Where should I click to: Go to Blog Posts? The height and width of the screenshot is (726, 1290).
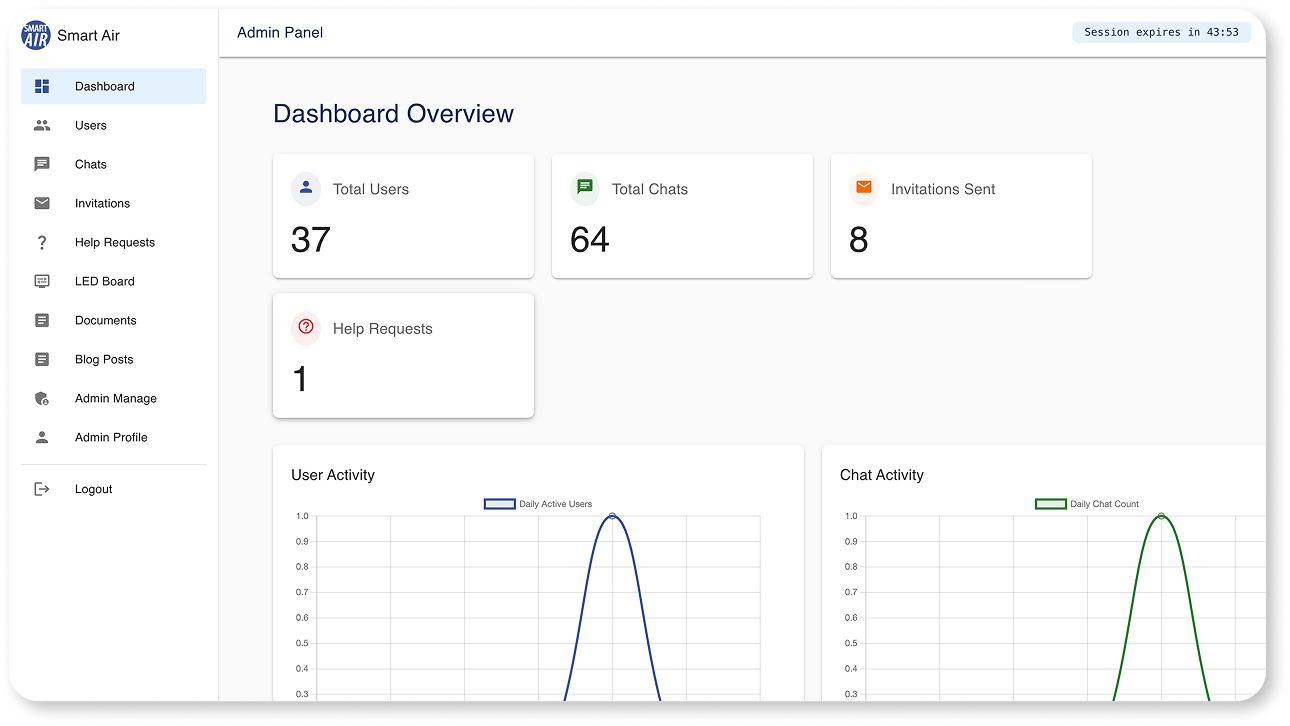[x=114, y=359]
